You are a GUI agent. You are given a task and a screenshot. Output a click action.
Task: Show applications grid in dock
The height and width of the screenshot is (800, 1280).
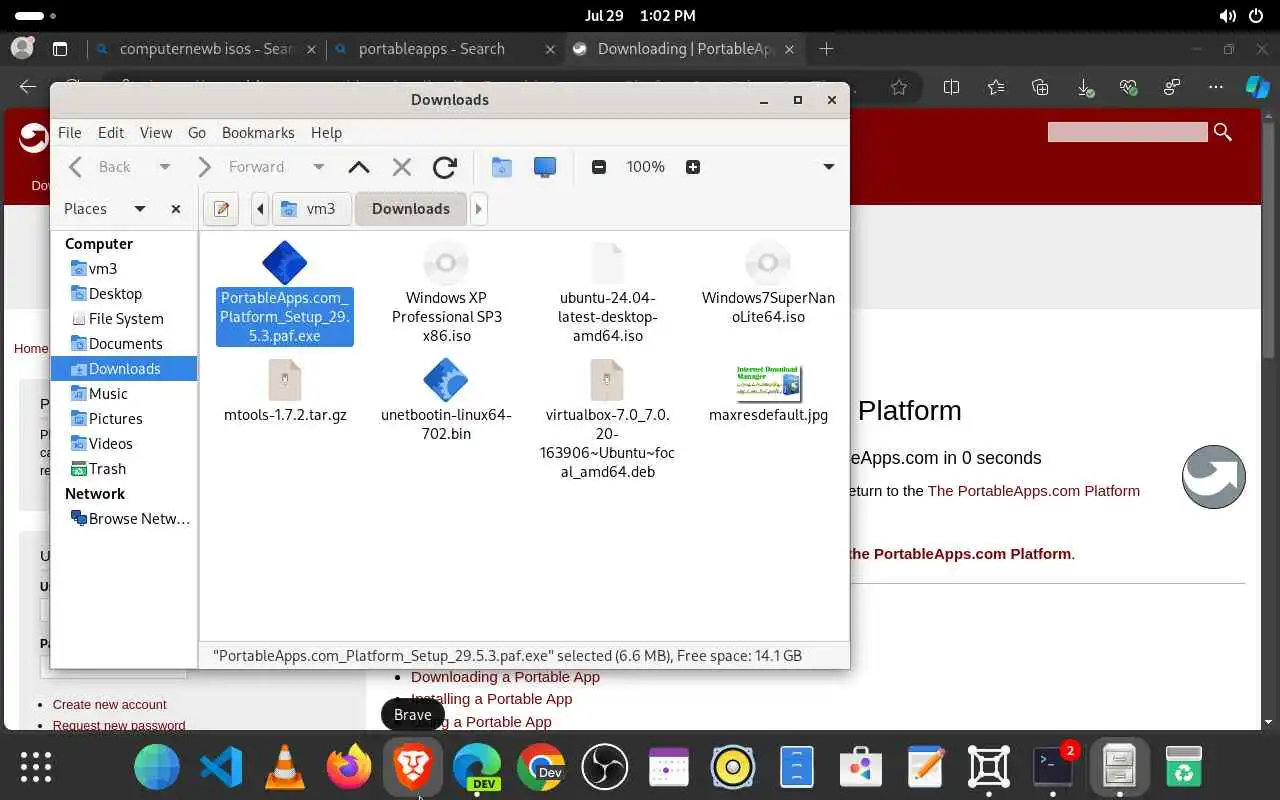click(x=36, y=767)
